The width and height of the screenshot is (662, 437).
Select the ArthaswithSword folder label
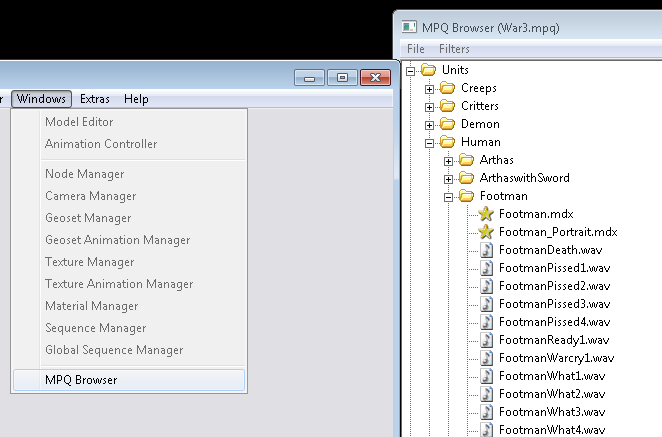pos(524,178)
